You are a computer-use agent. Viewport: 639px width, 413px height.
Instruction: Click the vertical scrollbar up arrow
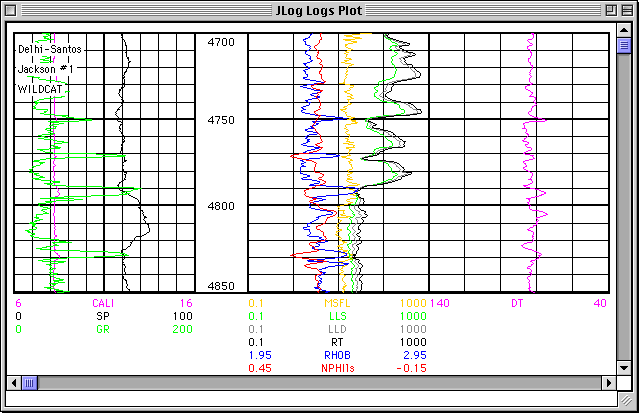[x=623, y=30]
